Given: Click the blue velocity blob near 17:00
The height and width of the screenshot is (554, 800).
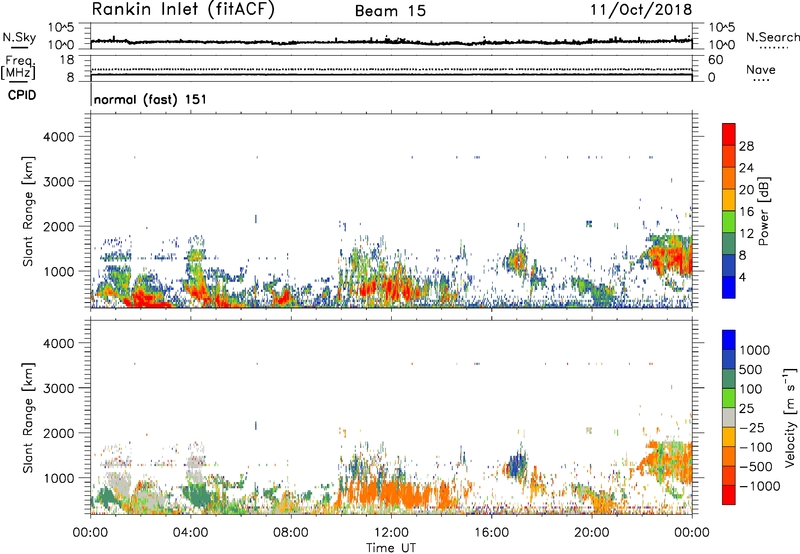Looking at the screenshot, I should pyautogui.click(x=517, y=466).
